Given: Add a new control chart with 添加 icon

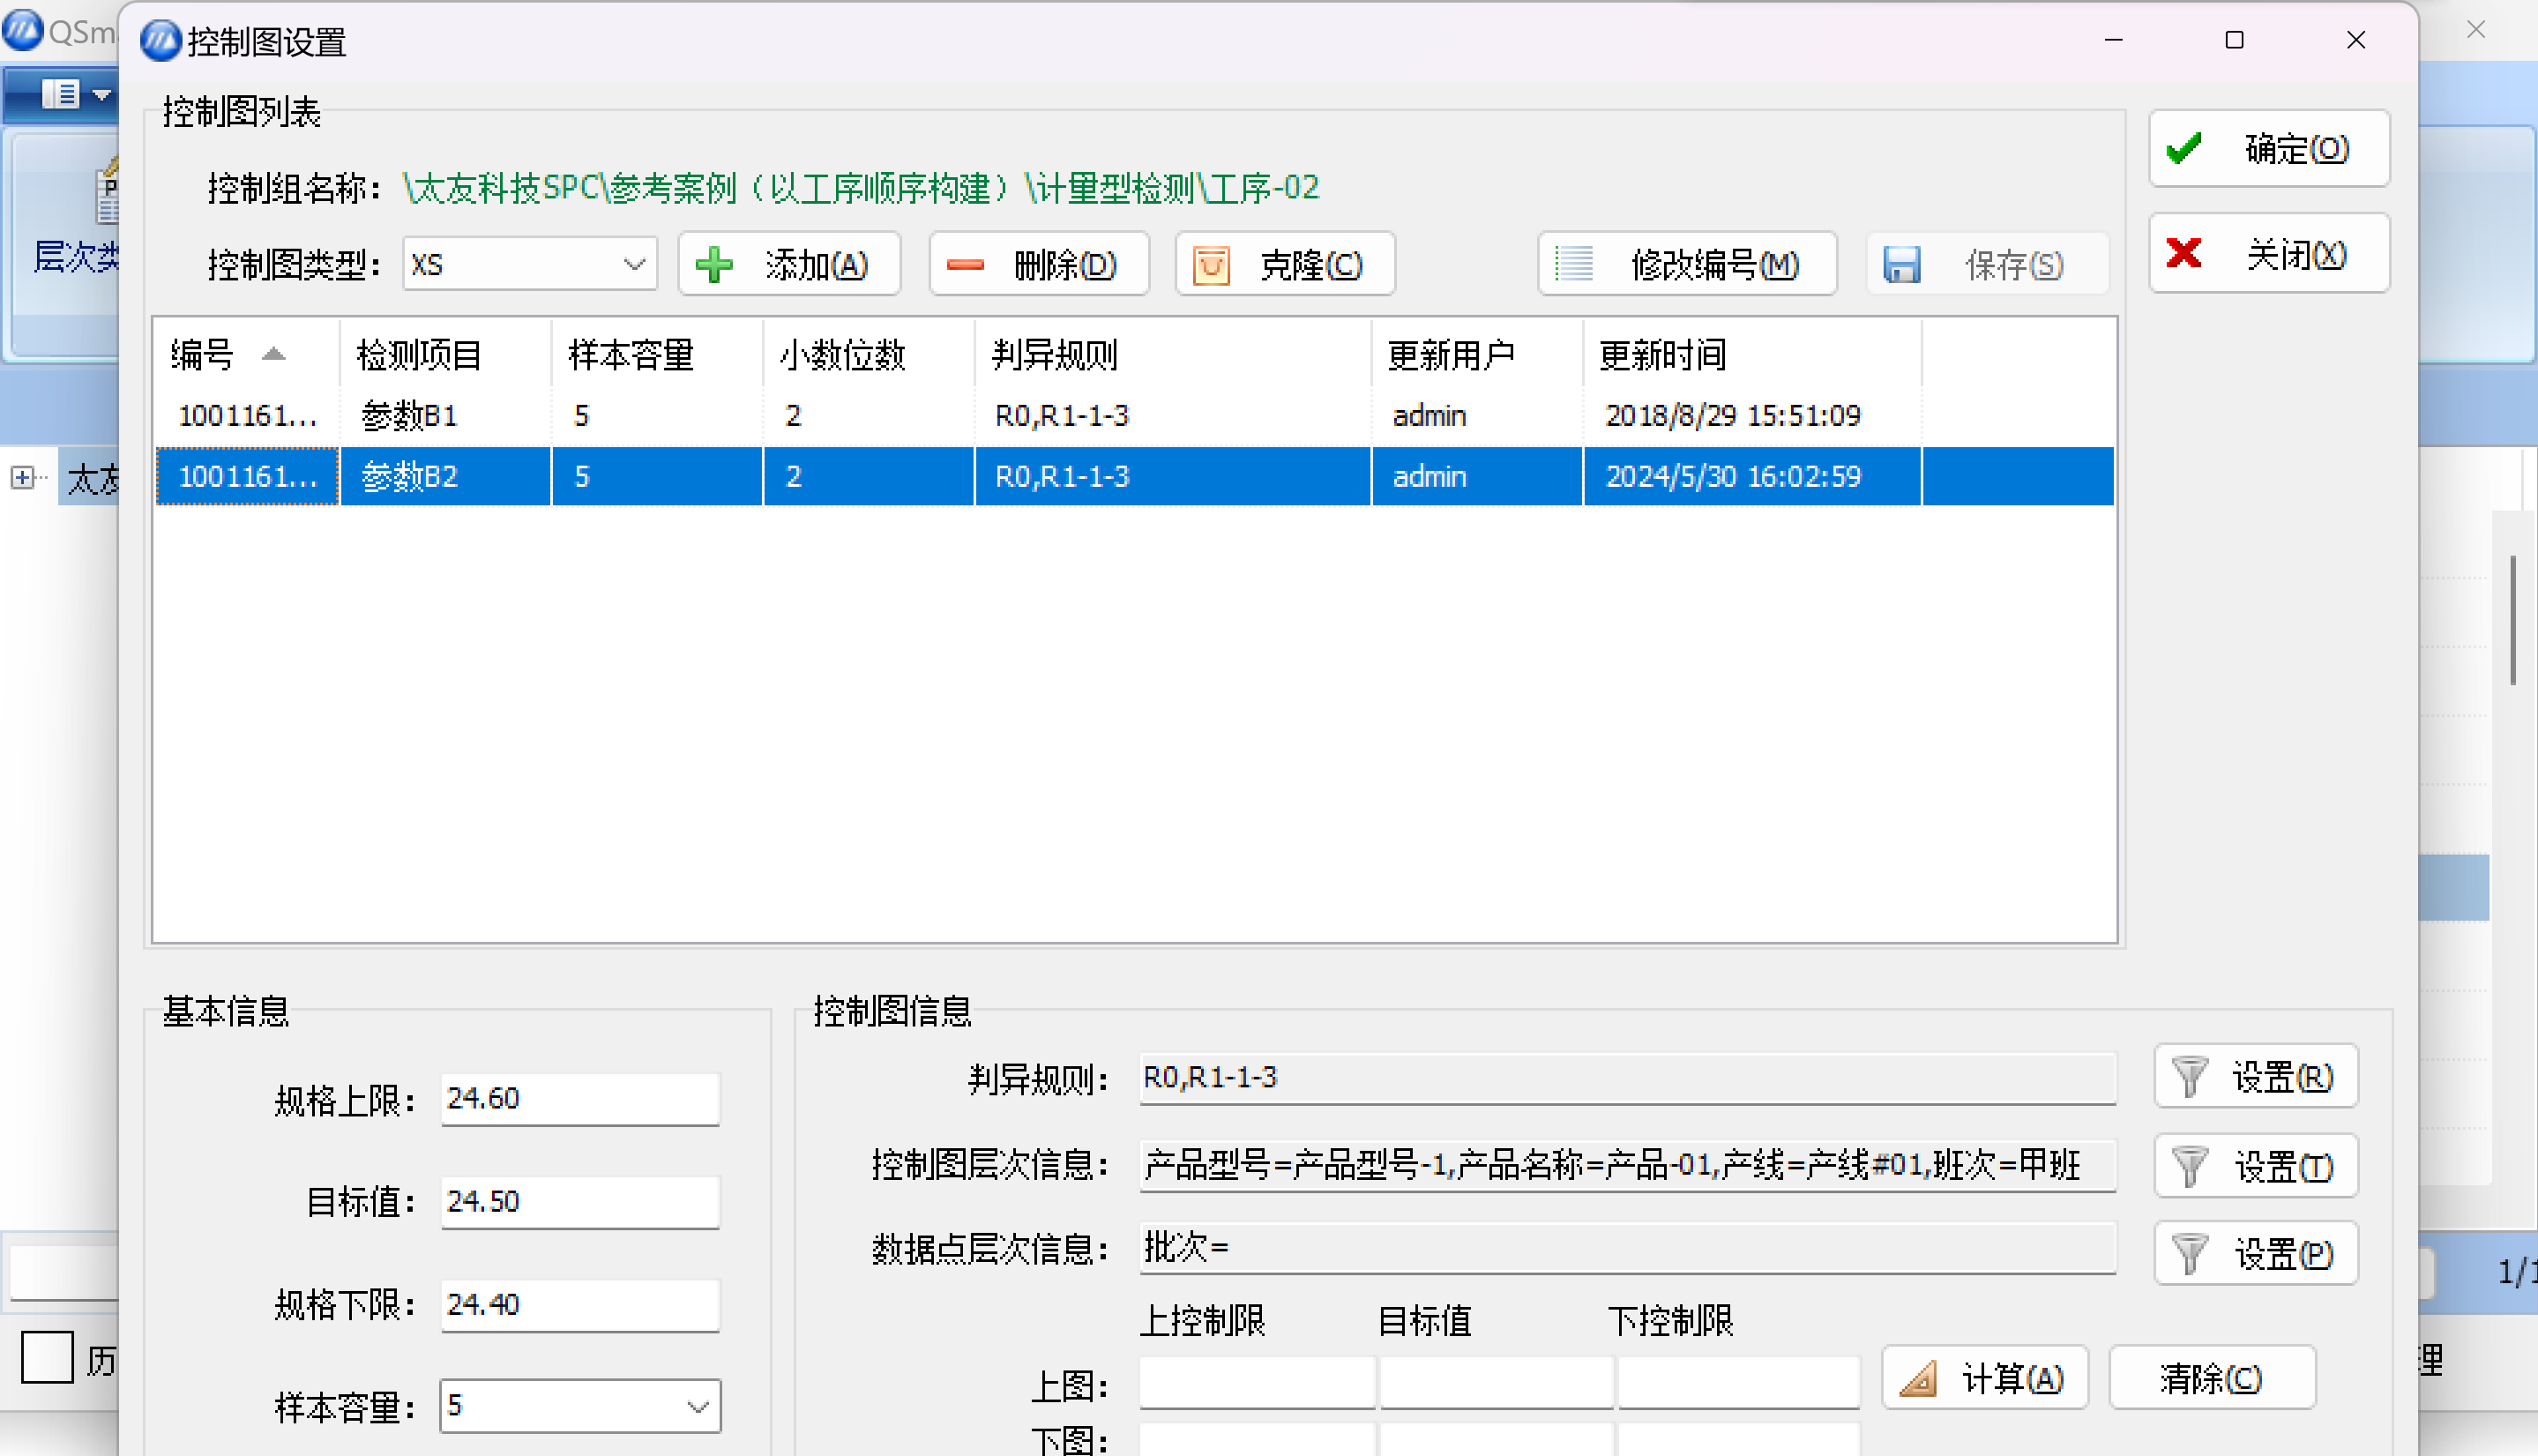Looking at the screenshot, I should (x=789, y=263).
